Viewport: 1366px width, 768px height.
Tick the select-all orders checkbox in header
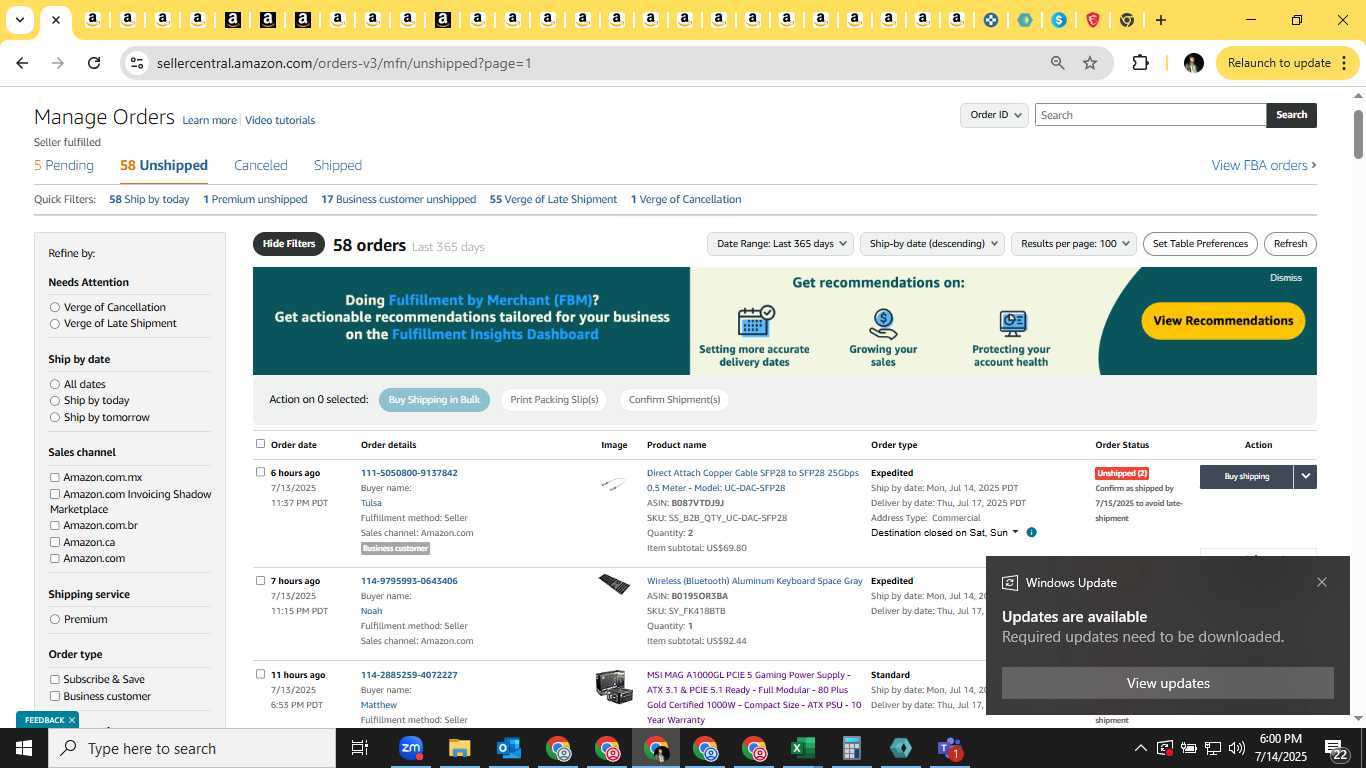click(260, 444)
